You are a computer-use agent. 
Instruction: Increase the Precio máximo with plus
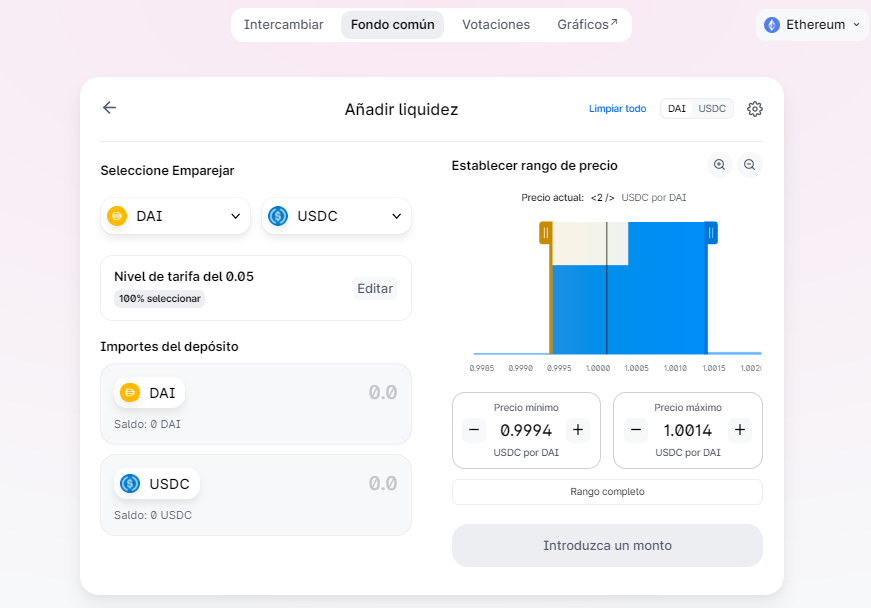pyautogui.click(x=739, y=430)
